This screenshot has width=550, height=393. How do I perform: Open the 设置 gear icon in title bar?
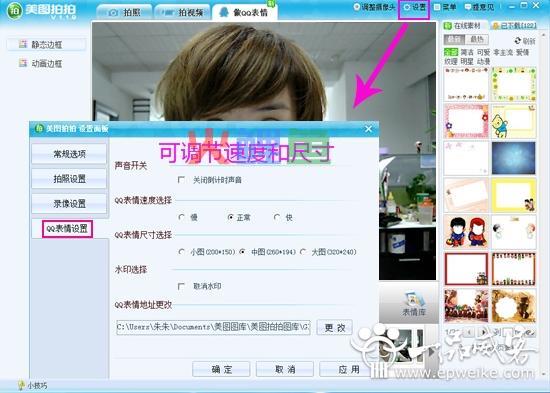(407, 7)
